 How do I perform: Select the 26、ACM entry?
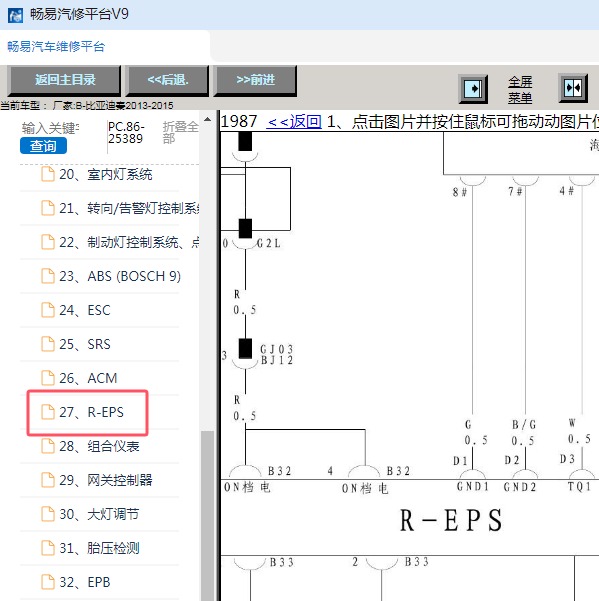coord(88,378)
